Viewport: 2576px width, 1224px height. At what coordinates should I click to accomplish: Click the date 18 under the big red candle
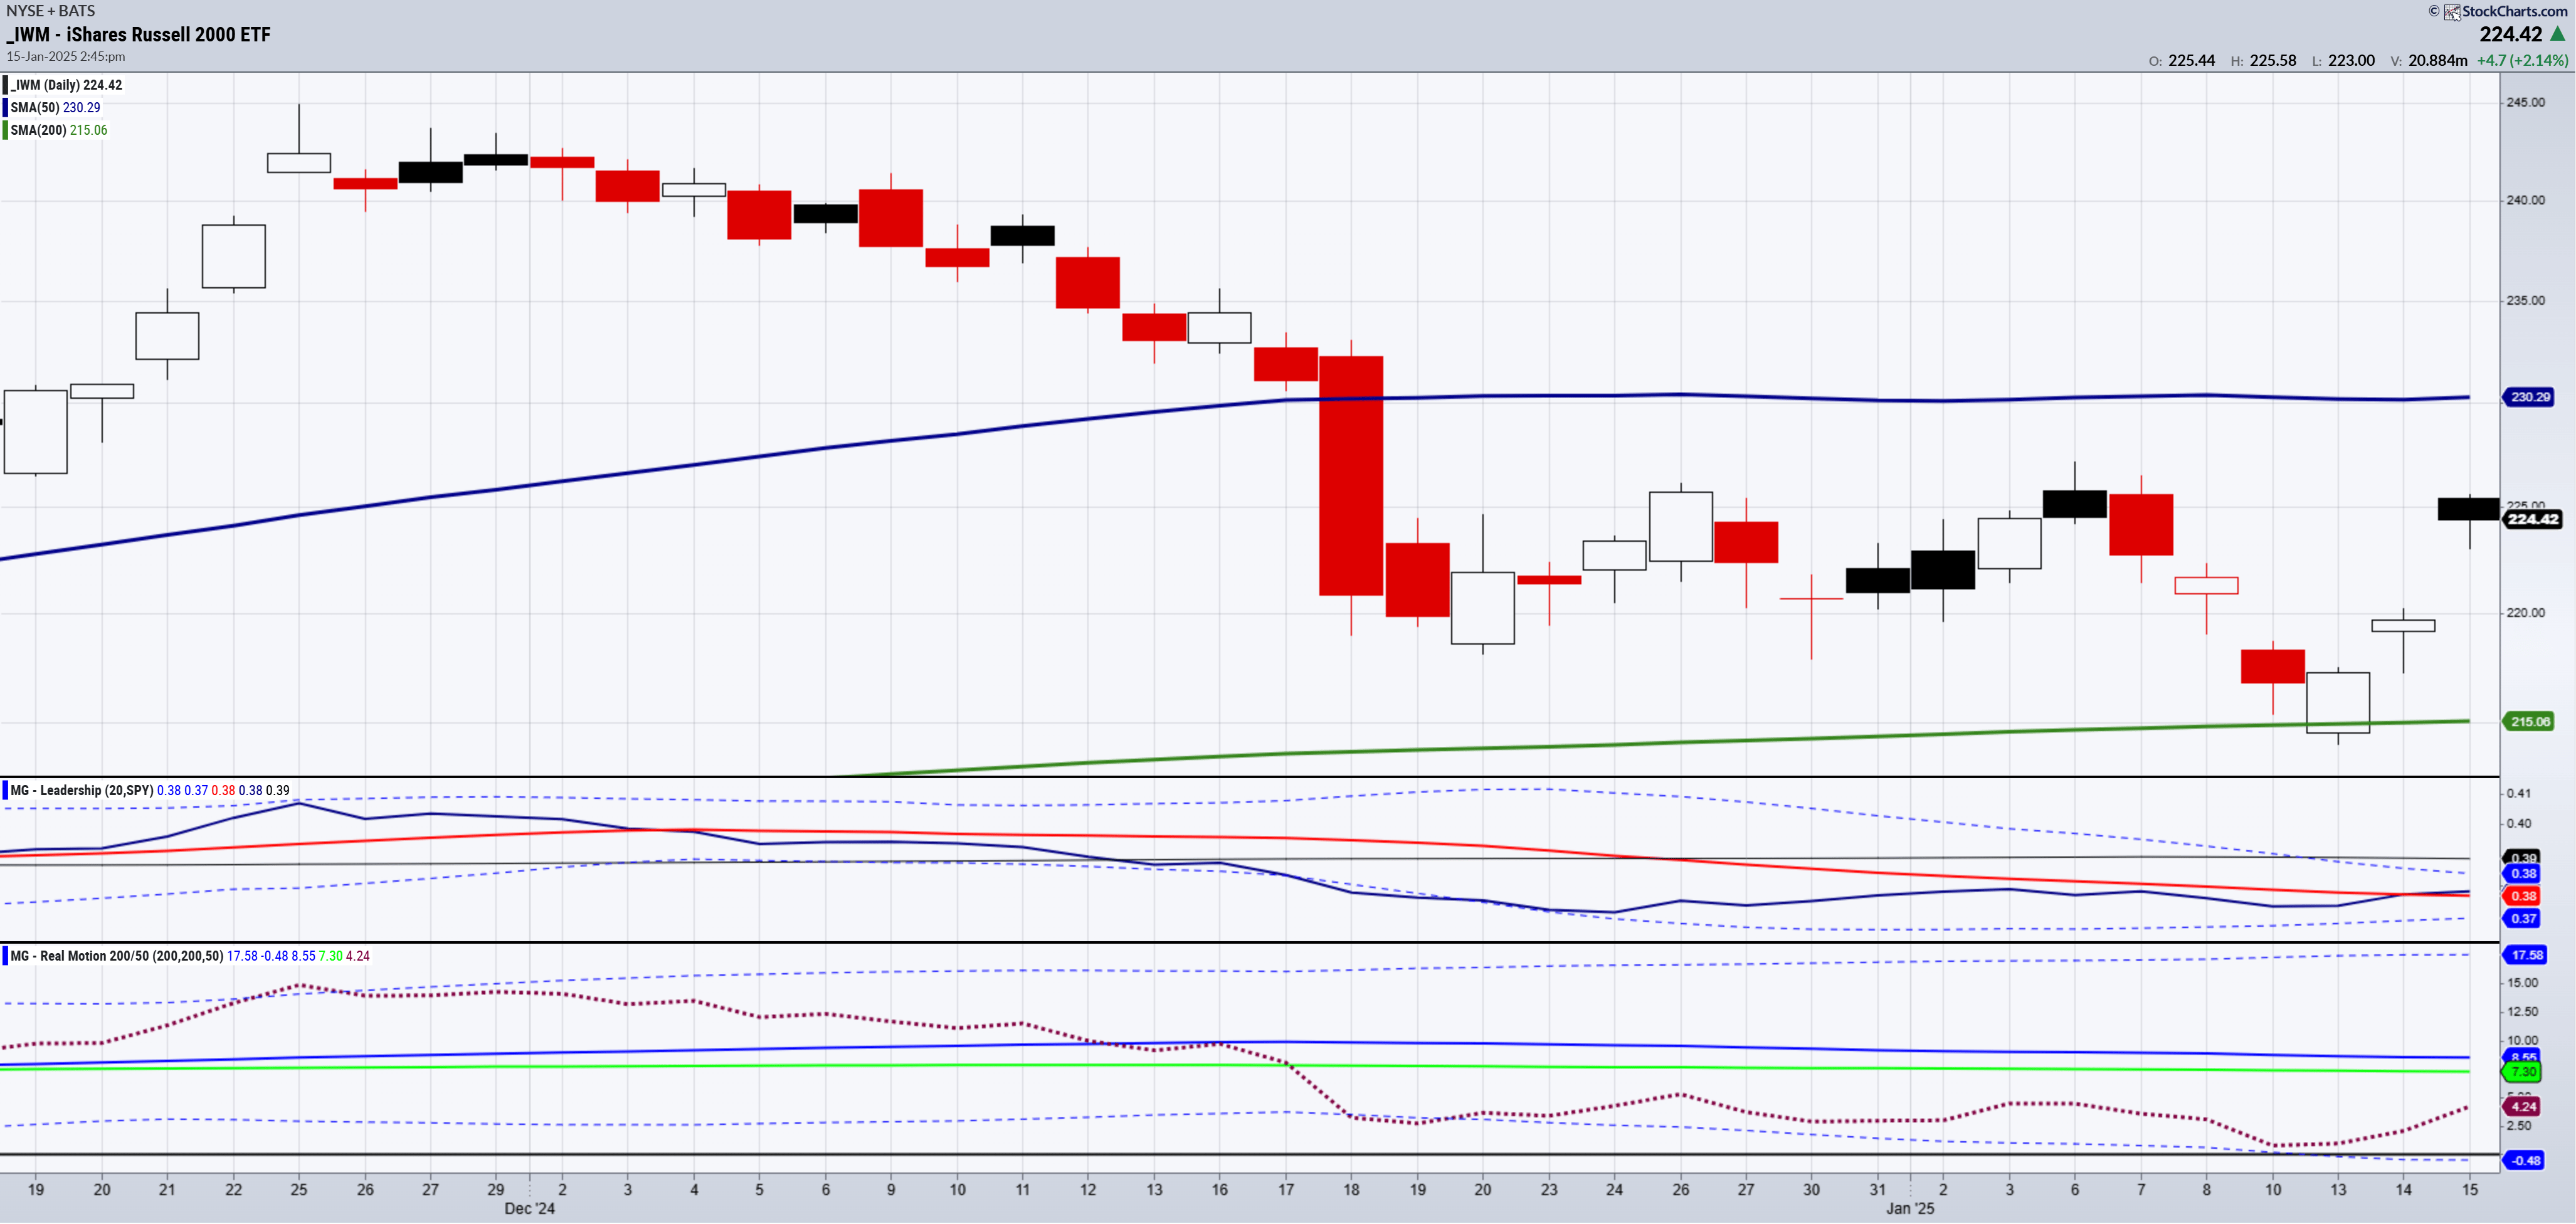(1351, 1189)
